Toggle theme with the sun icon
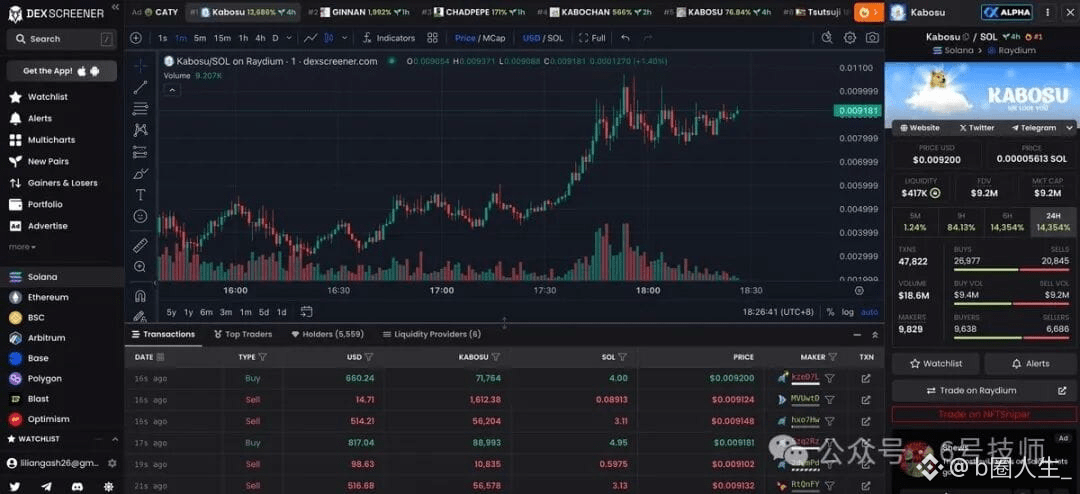 (x=109, y=486)
